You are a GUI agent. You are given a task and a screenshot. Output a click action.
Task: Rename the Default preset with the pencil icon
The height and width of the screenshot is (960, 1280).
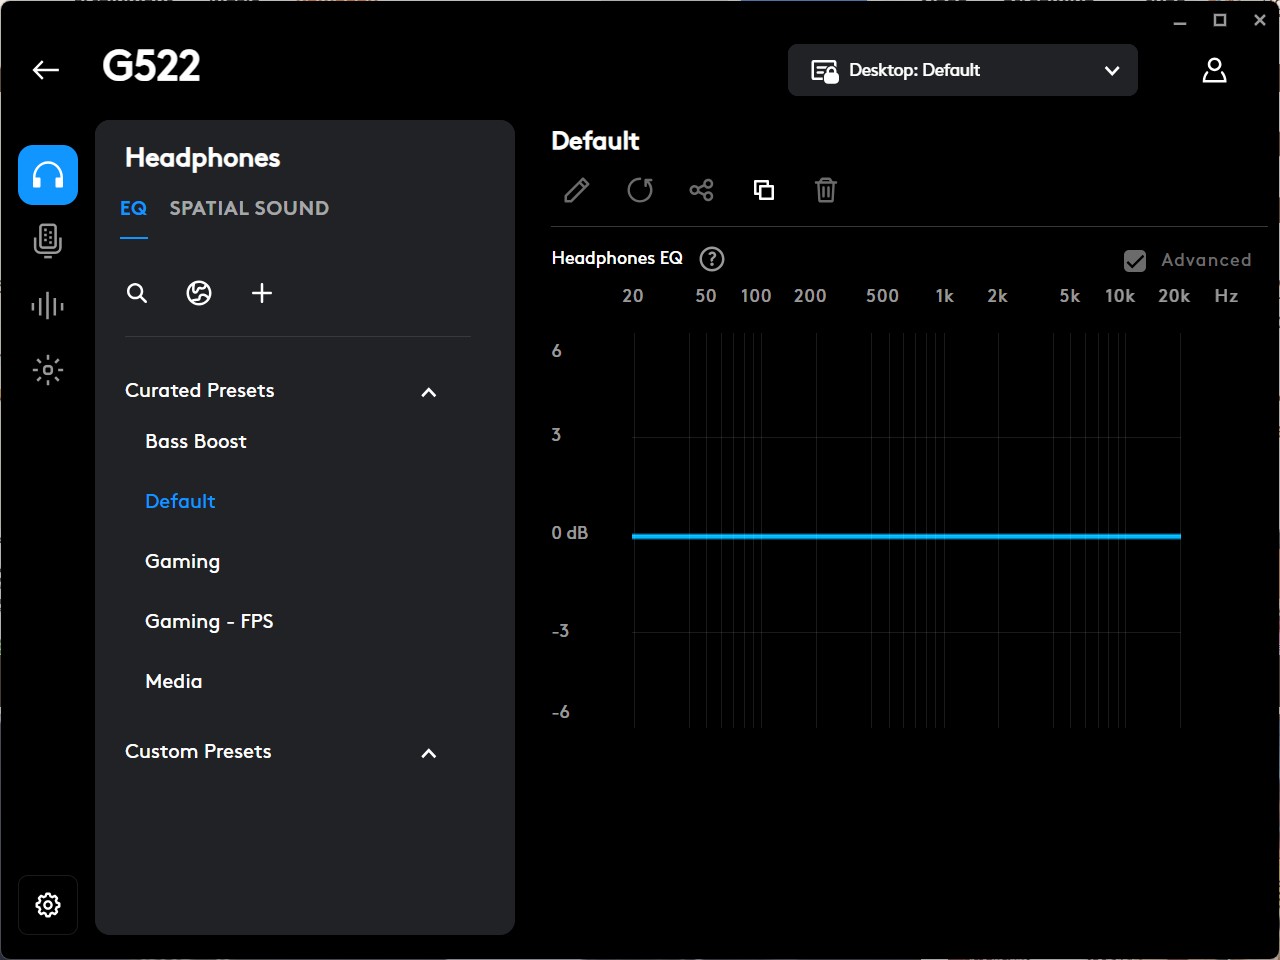(x=576, y=190)
